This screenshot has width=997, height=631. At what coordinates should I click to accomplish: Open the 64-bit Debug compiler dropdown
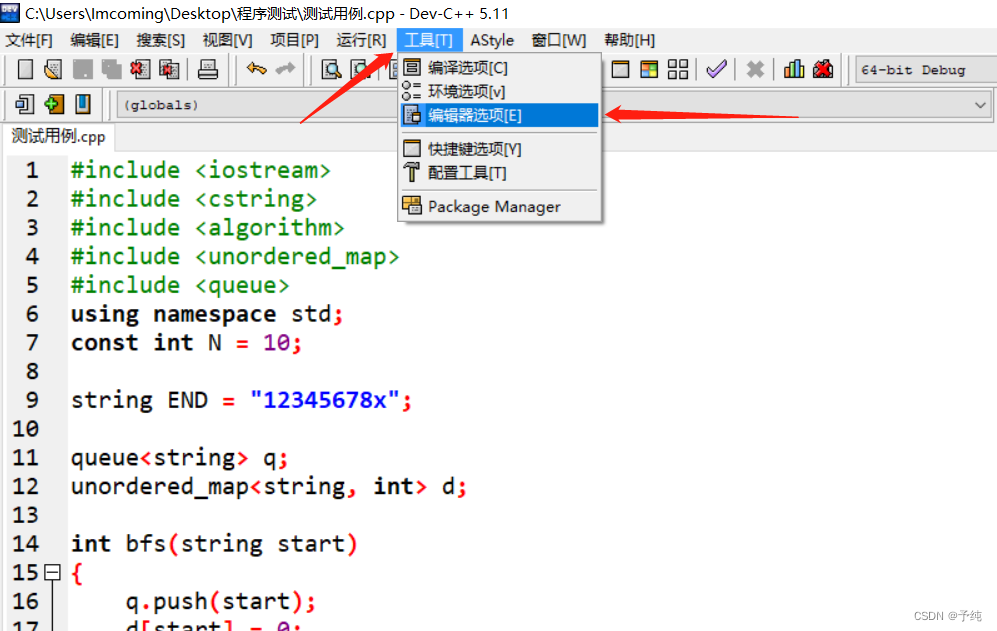(925, 70)
